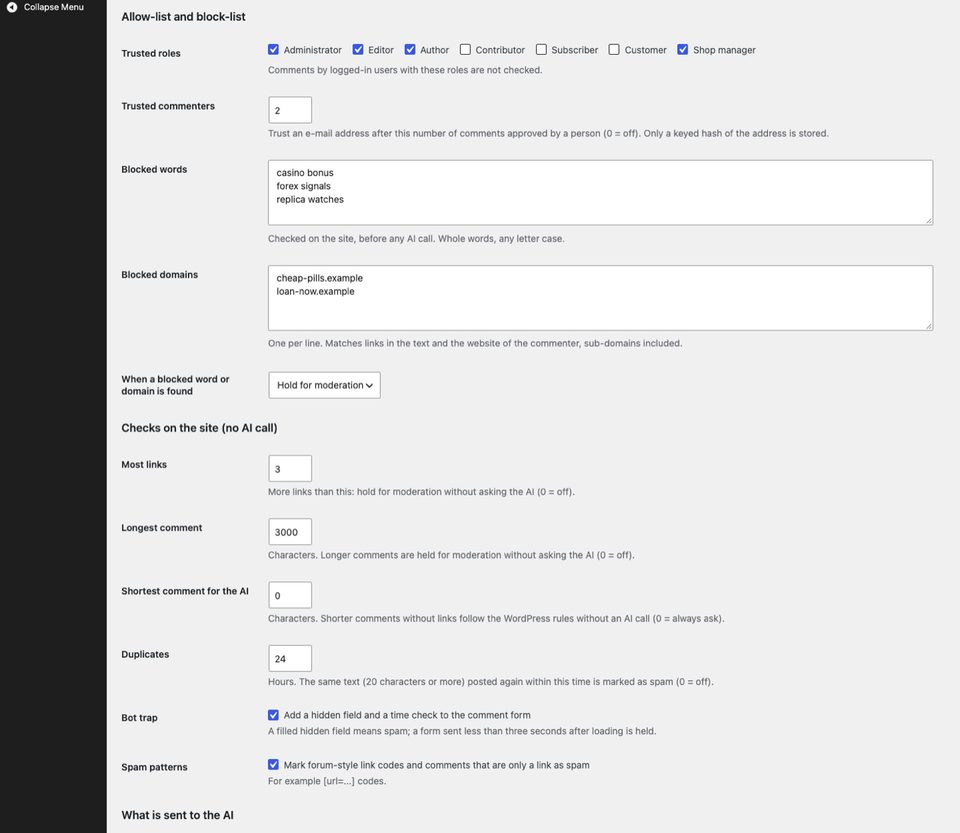Screen dimensions: 960x833
Task: Click the 'Blocked words' row label
Action: 154,170
